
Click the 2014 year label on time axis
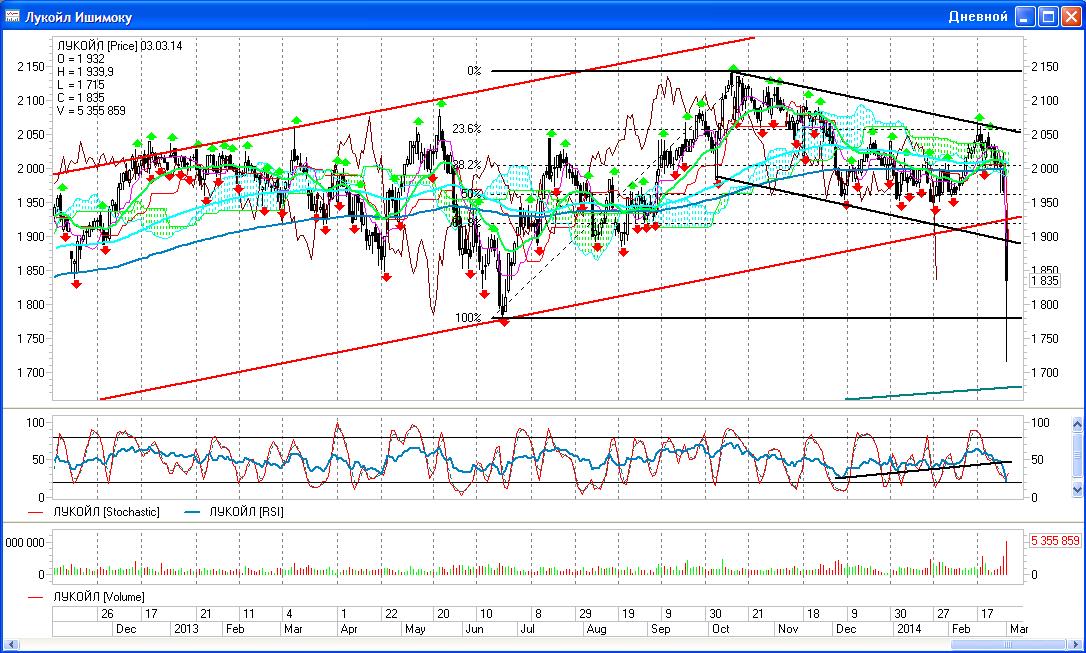tap(909, 629)
